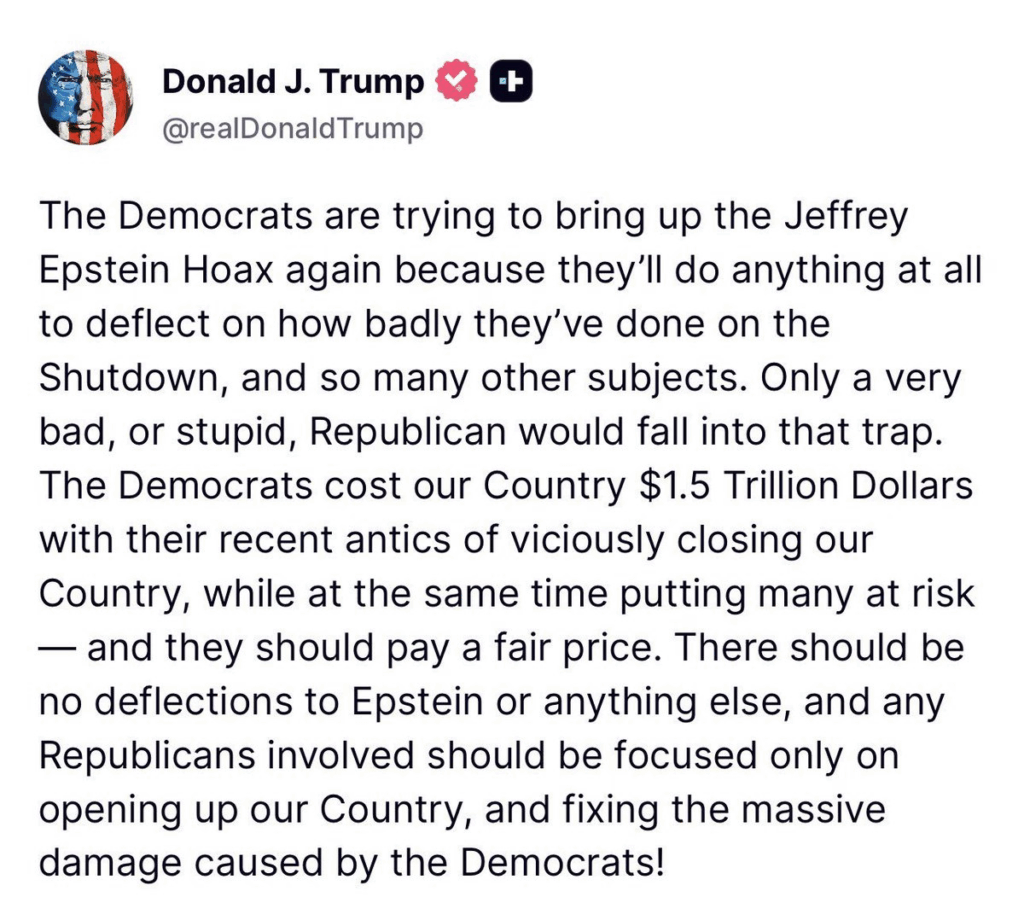Click the black plus badge icon
Screen dimensions: 1024x920
pyautogui.click(x=510, y=82)
